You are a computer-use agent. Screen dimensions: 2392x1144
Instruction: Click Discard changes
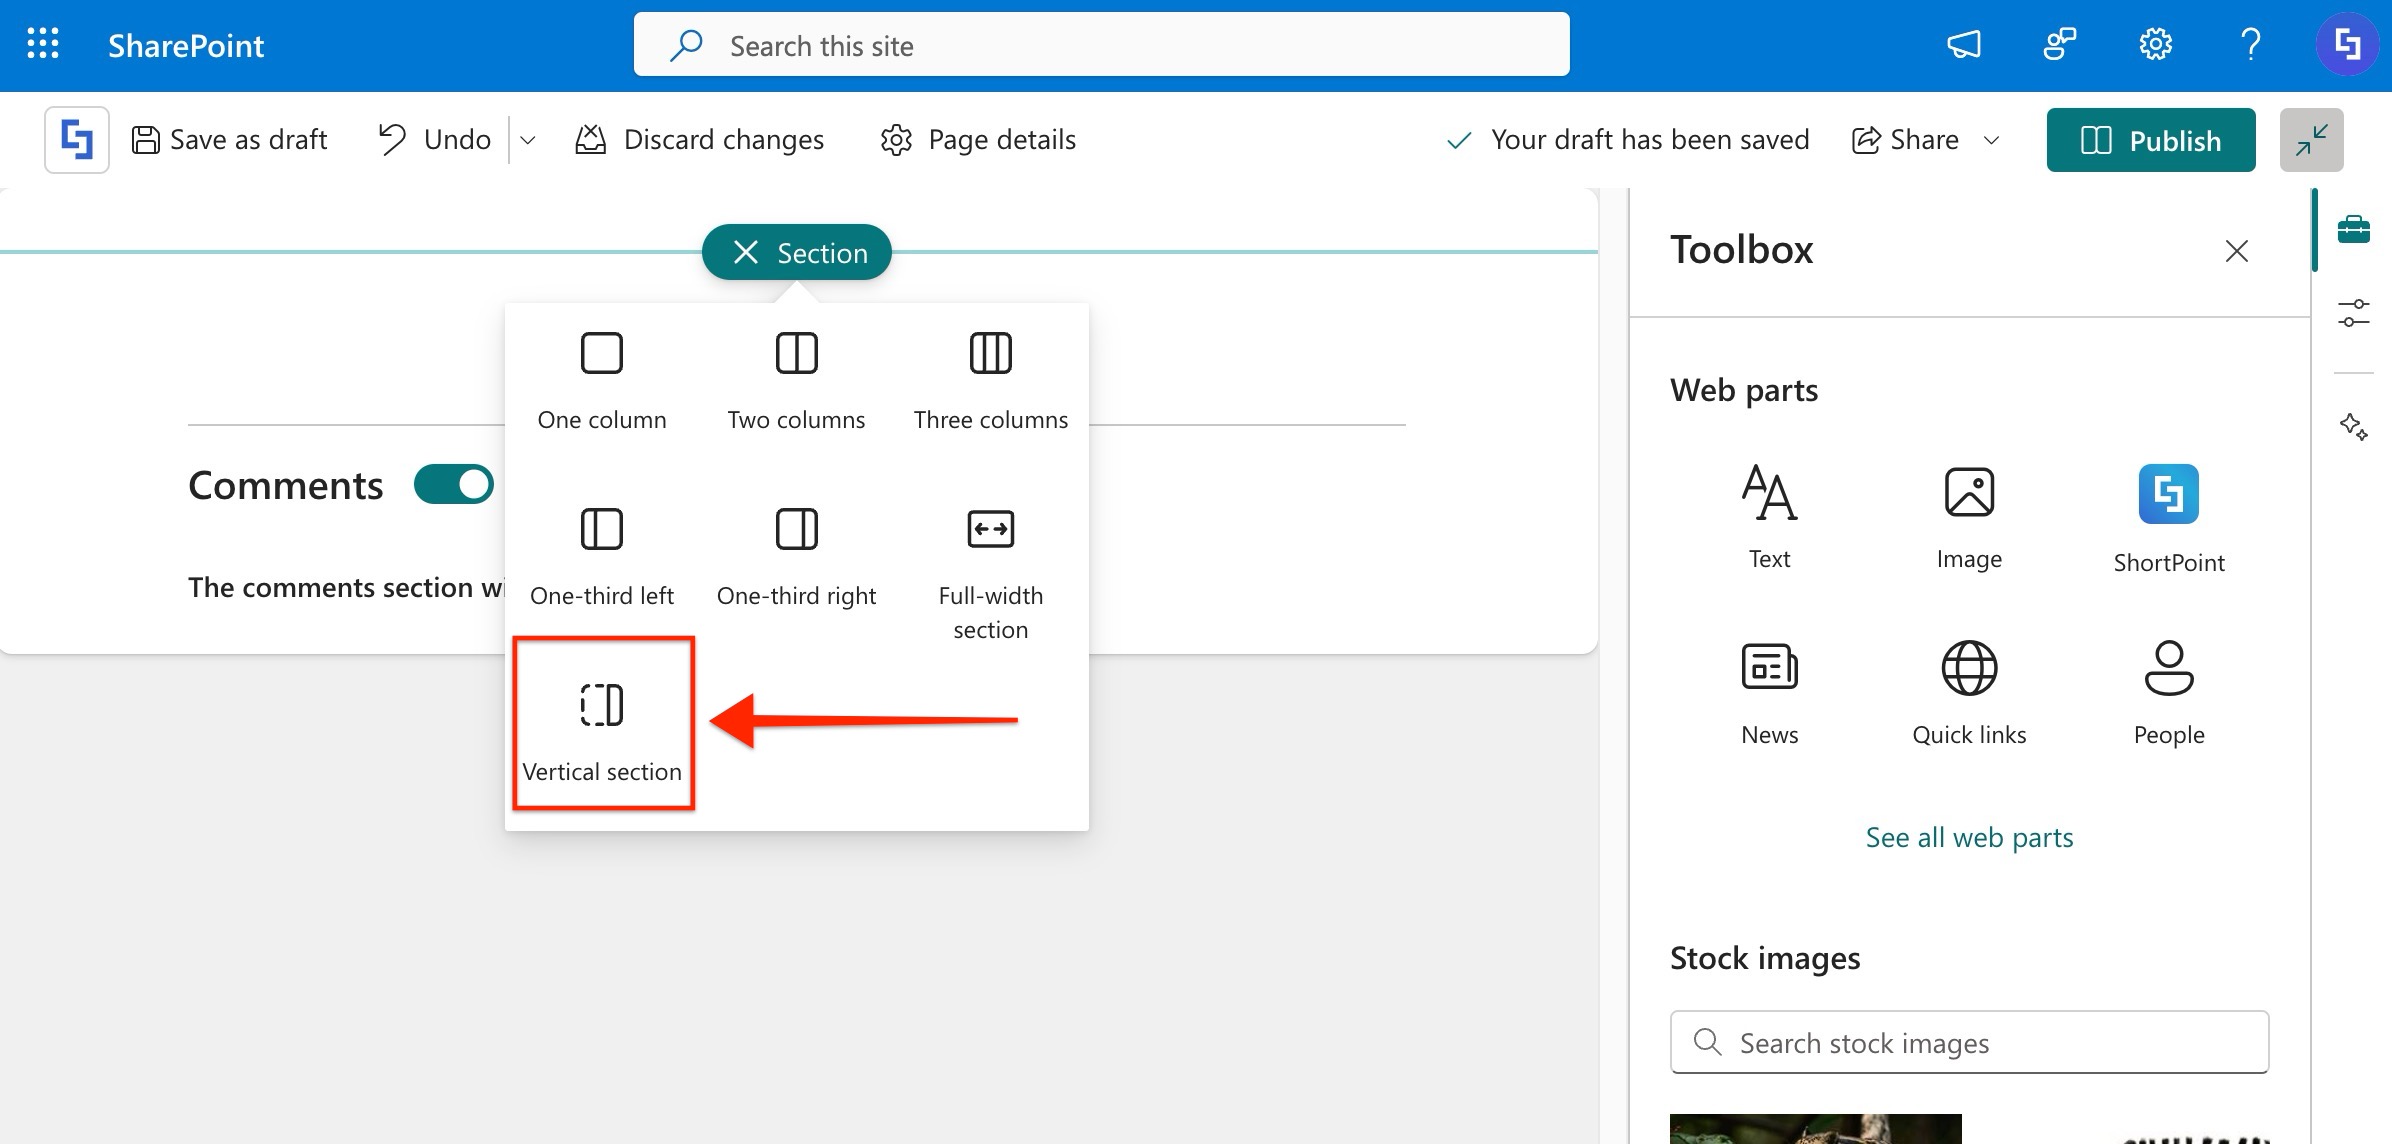click(x=699, y=140)
